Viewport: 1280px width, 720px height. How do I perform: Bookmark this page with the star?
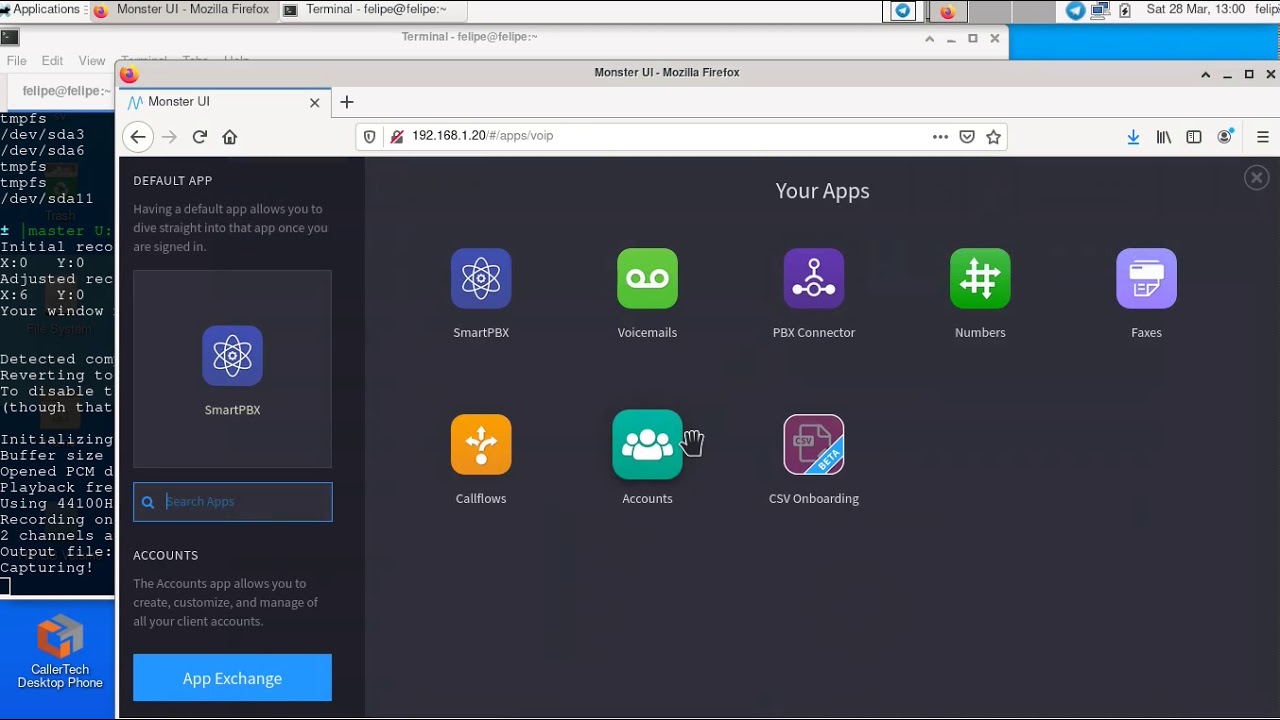tap(993, 137)
